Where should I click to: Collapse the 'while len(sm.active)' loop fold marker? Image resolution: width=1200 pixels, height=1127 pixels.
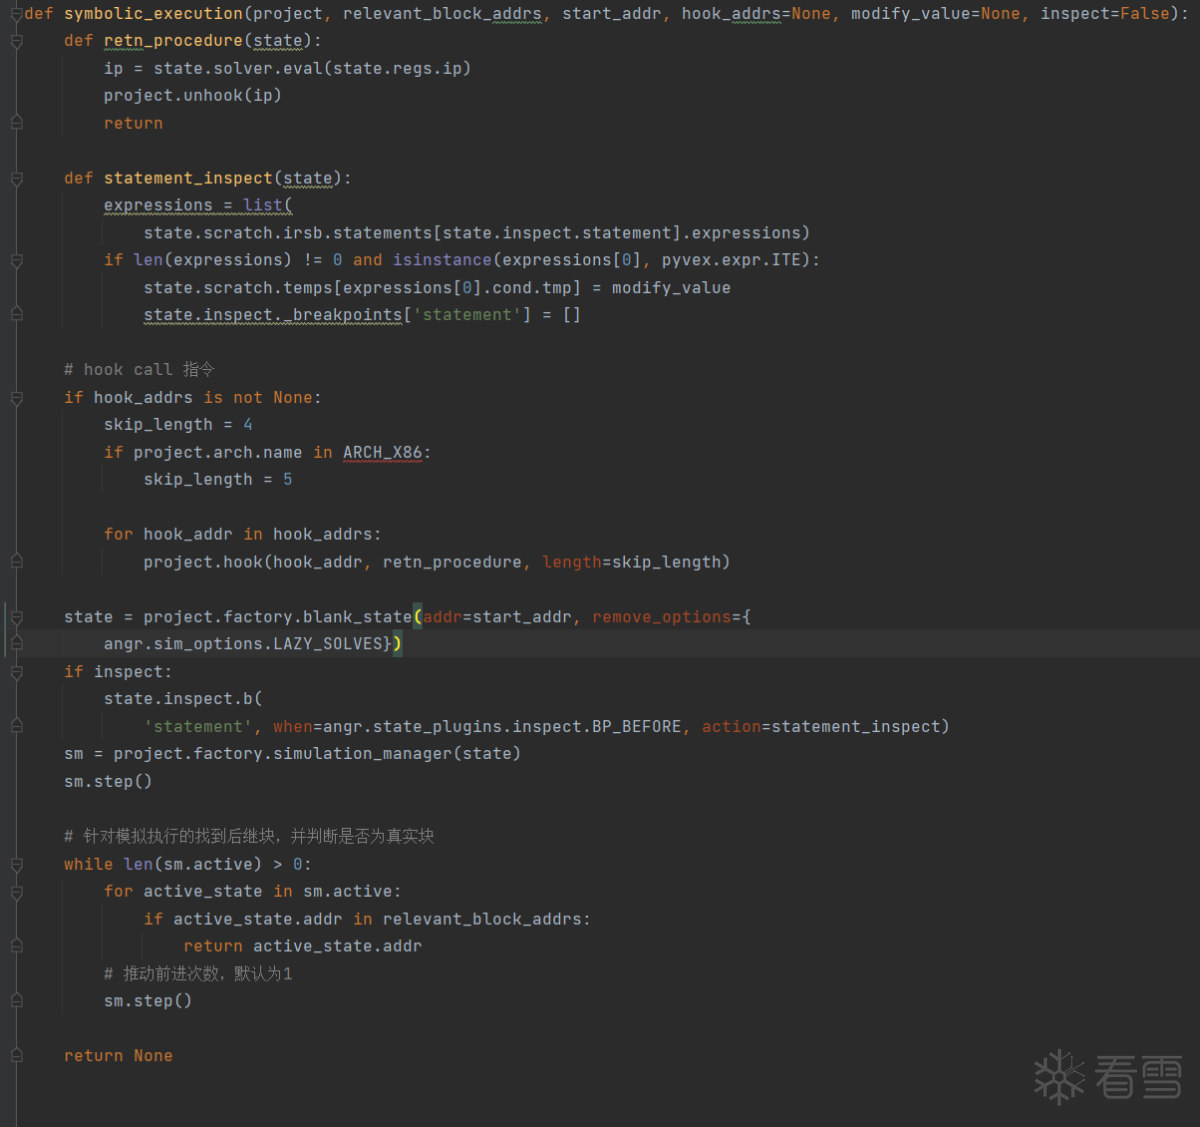click(x=17, y=865)
